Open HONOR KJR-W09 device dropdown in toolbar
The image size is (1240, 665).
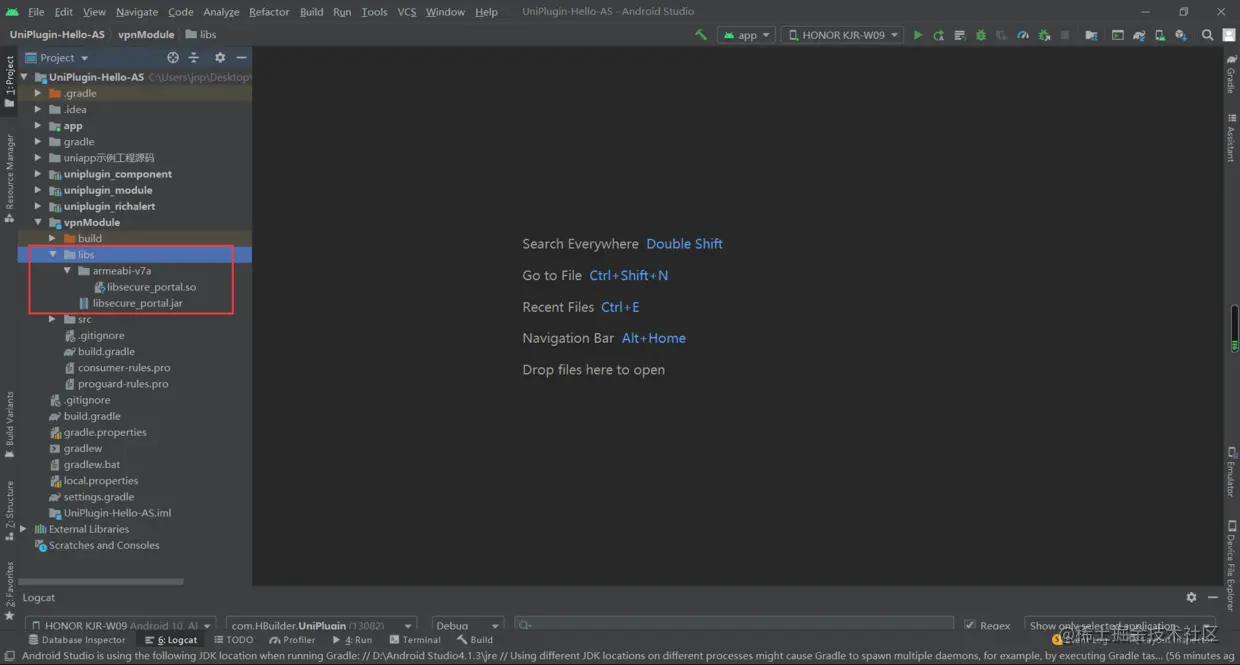842,35
